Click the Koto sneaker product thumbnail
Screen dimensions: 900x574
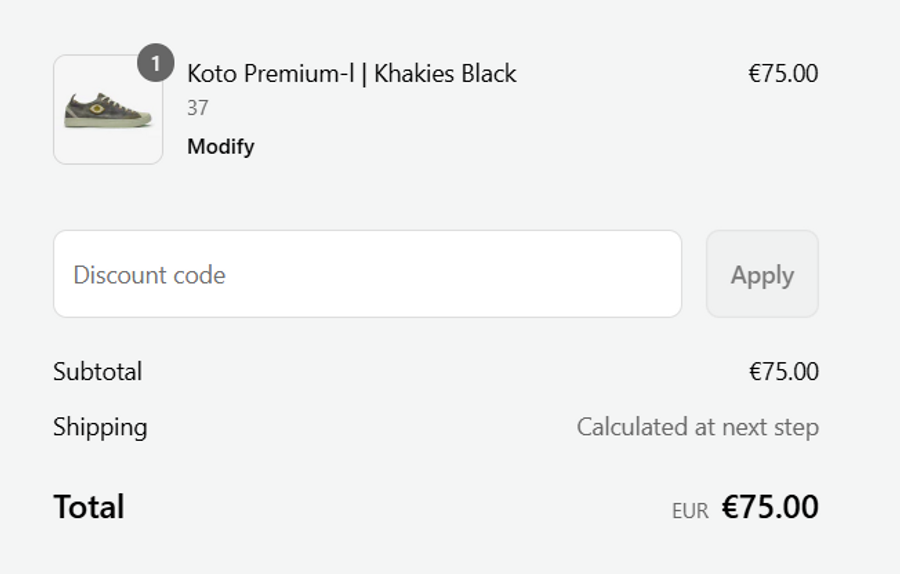[108, 110]
